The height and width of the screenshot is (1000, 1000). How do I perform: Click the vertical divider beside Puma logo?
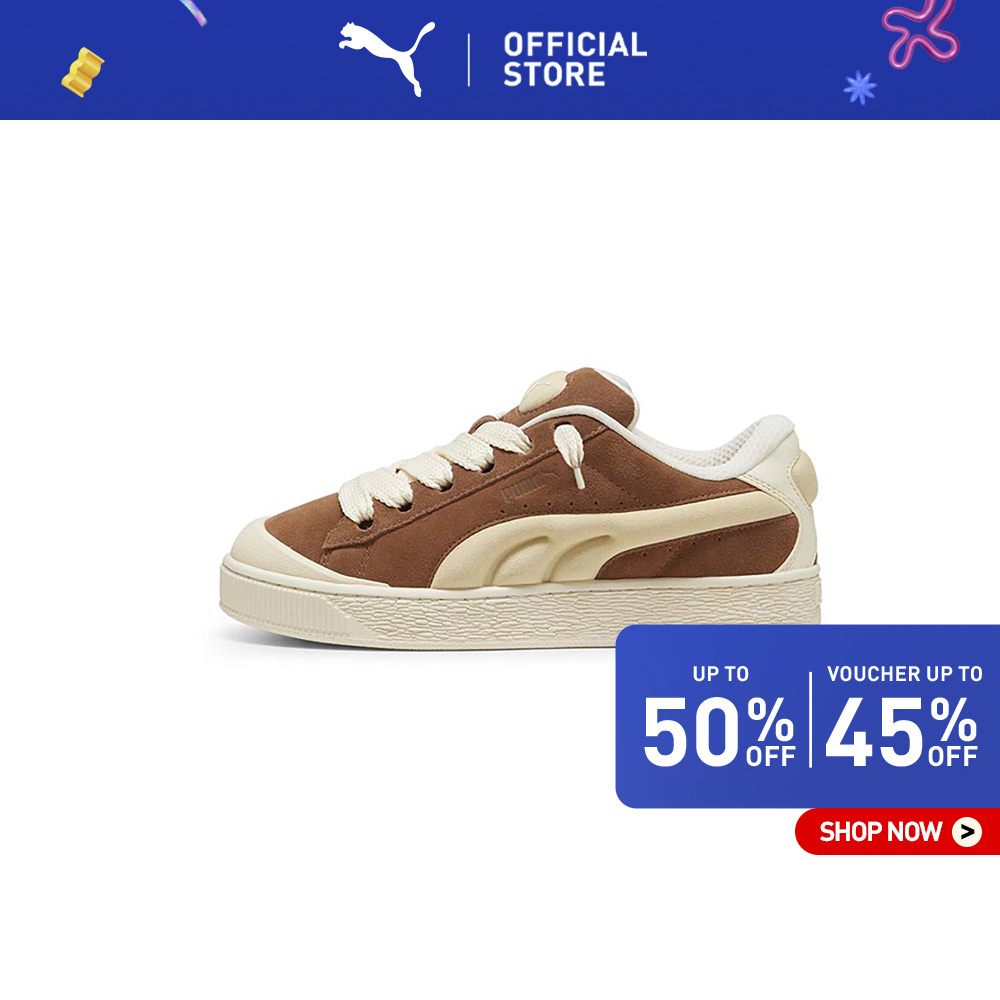point(469,60)
